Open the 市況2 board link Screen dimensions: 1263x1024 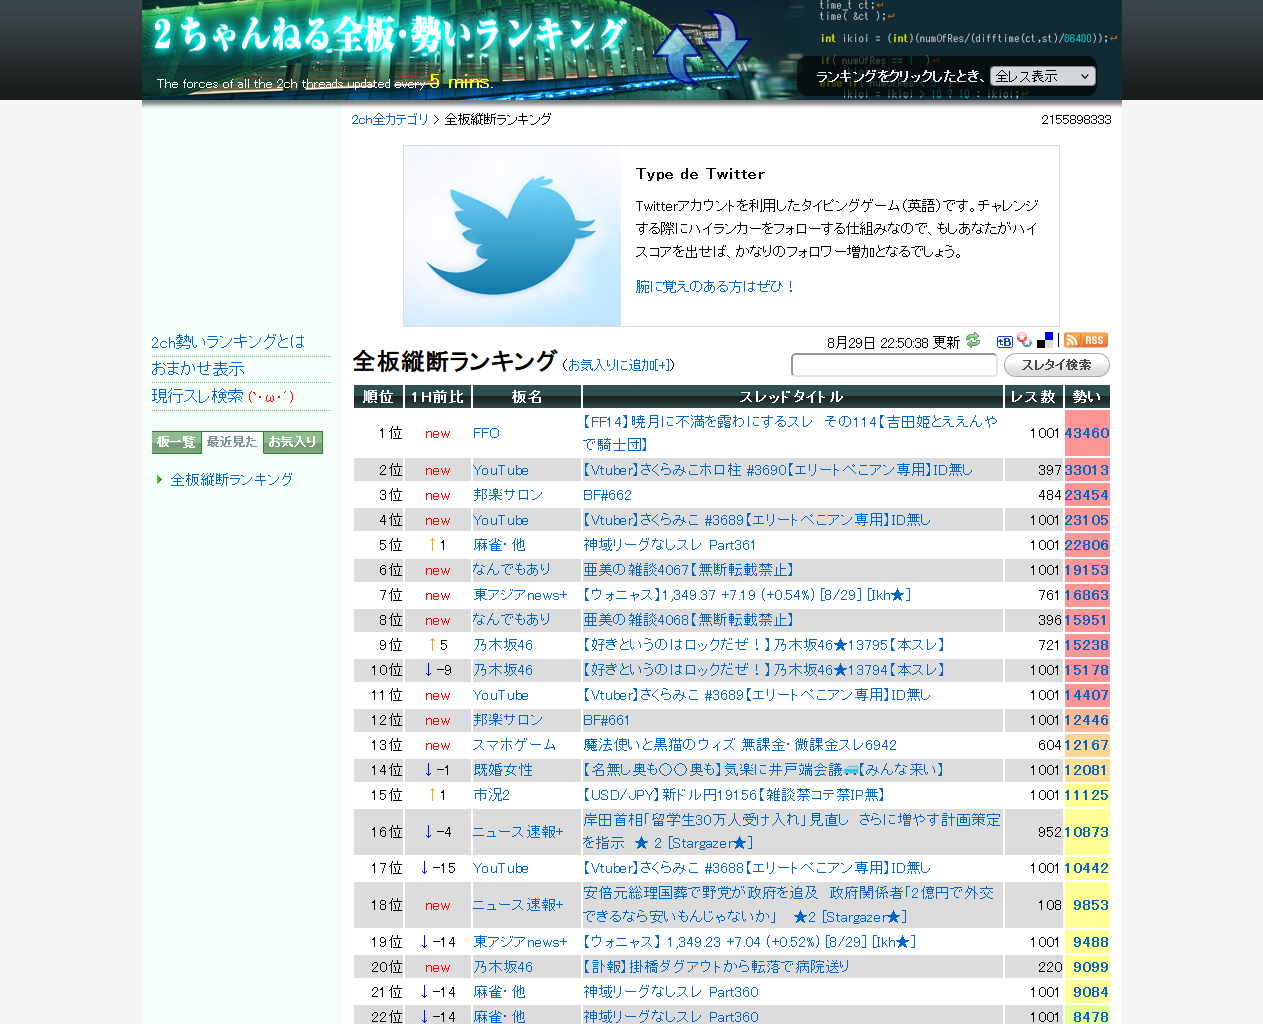point(491,795)
